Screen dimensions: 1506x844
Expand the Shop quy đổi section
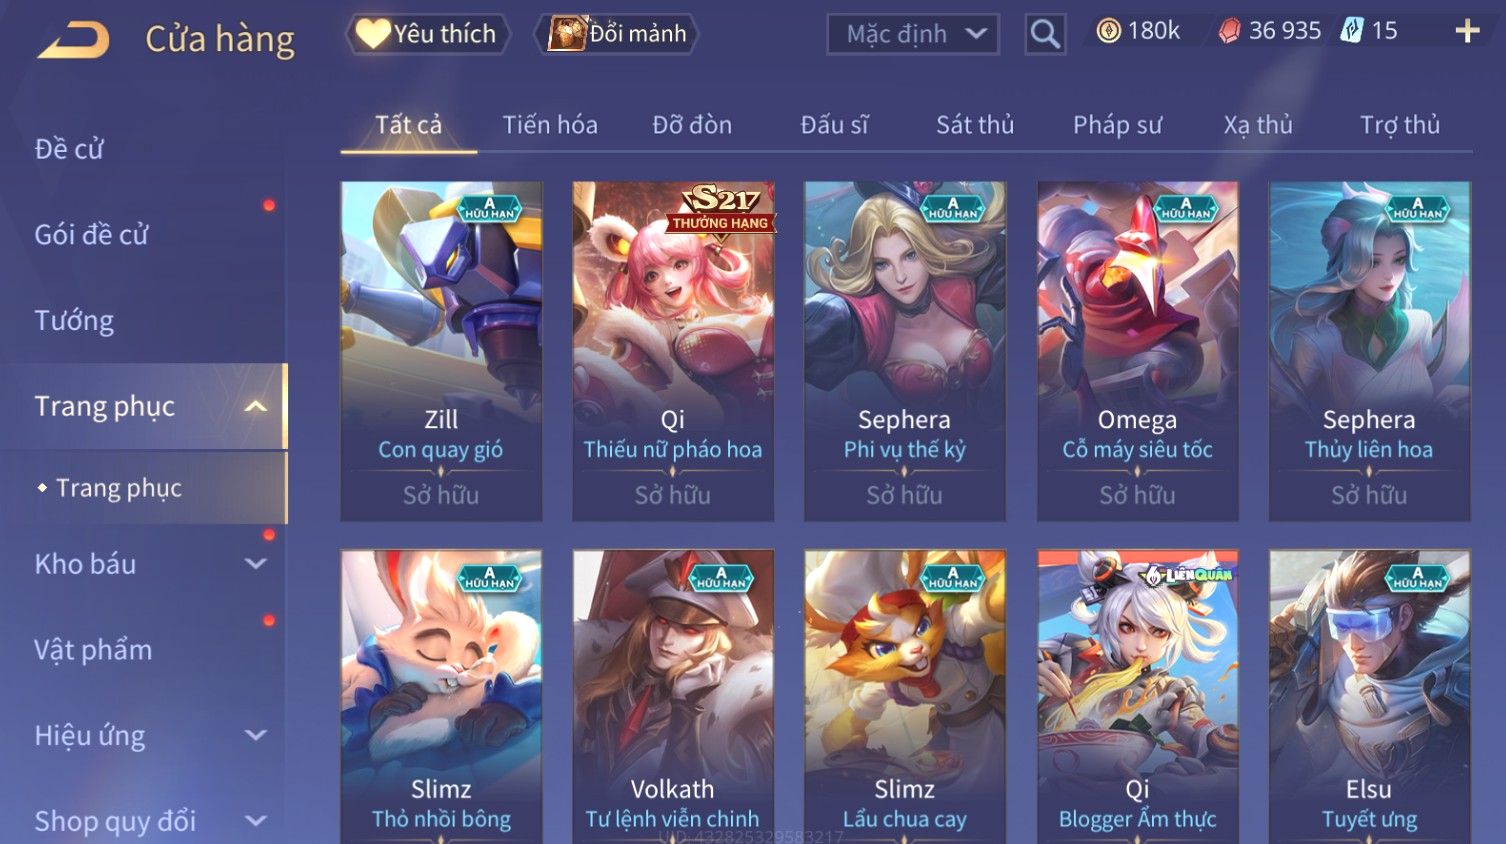coord(256,821)
